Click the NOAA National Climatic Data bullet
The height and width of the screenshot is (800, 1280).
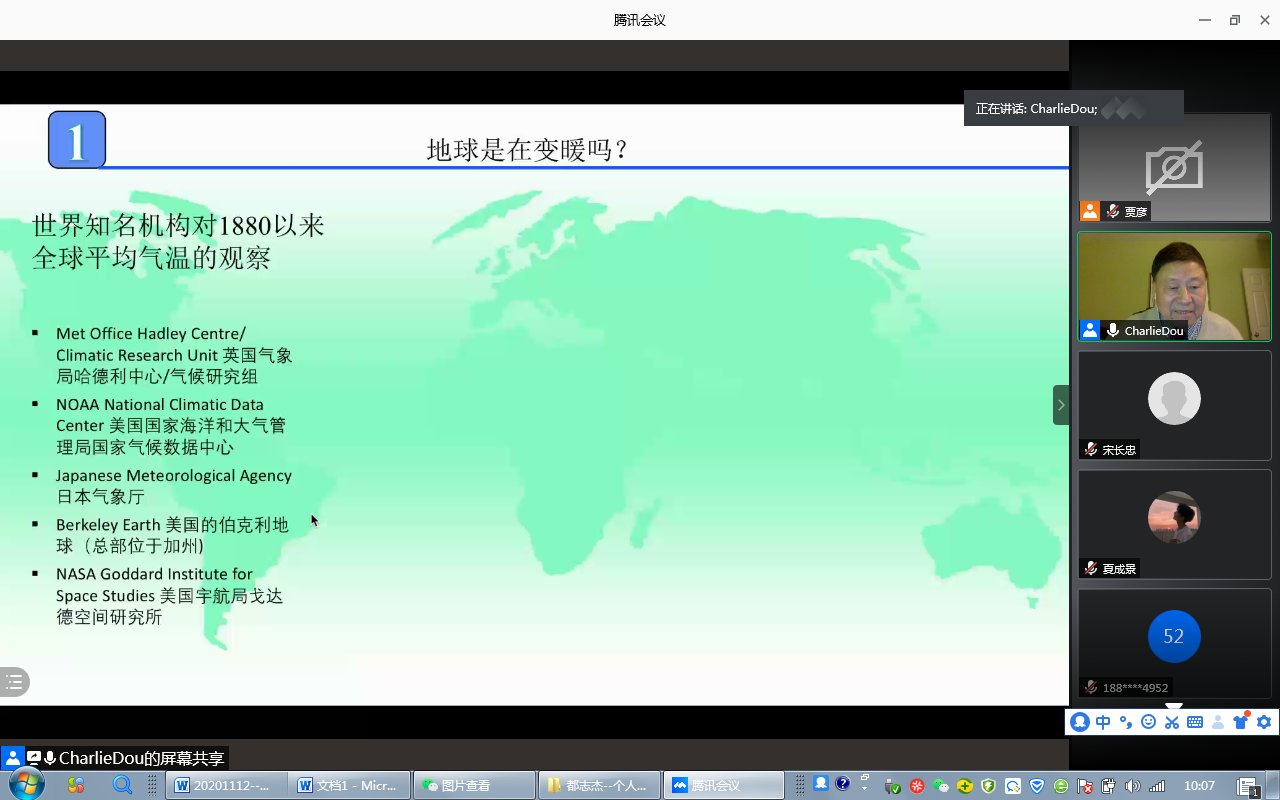171,426
